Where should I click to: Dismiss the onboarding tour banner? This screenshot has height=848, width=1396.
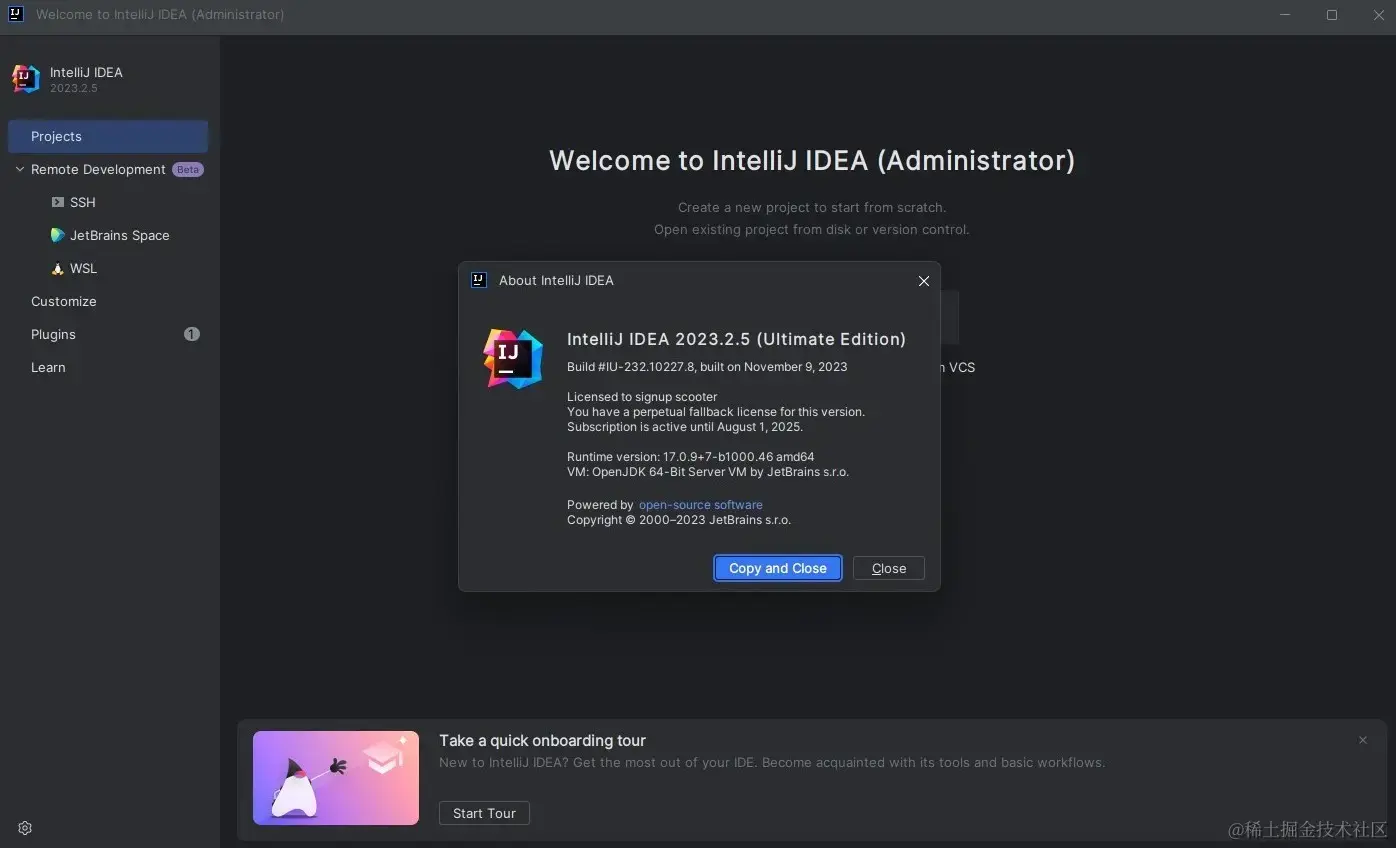[x=1362, y=740]
